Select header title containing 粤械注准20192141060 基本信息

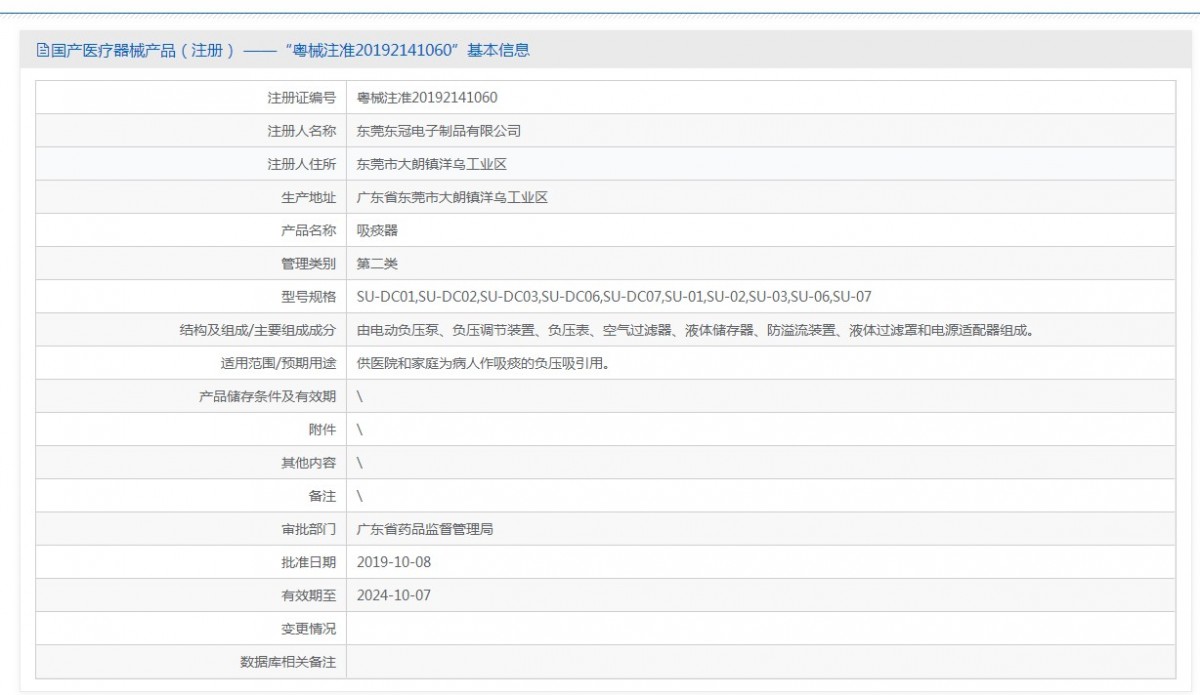(x=289, y=50)
